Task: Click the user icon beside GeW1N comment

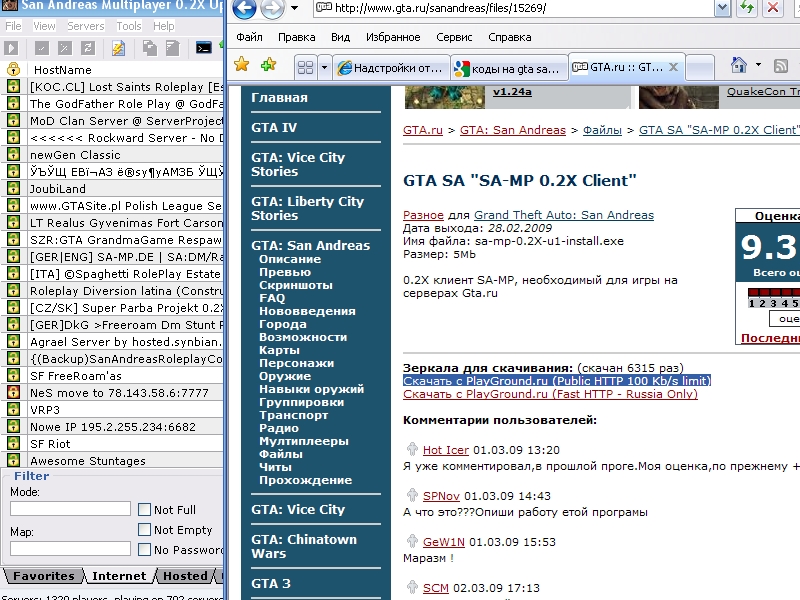Action: point(412,541)
